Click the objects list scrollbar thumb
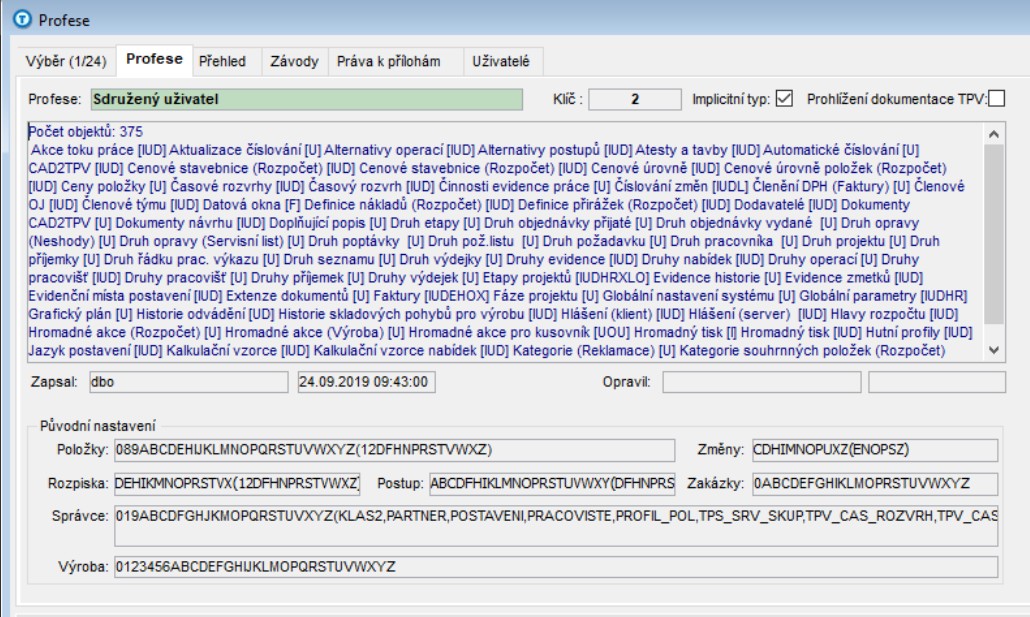The width and height of the screenshot is (1030, 617). tap(992, 240)
